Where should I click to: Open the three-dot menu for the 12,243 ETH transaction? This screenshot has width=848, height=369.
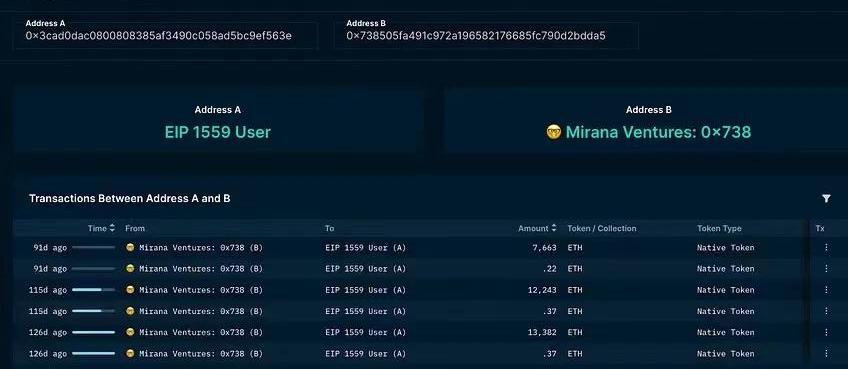826,290
